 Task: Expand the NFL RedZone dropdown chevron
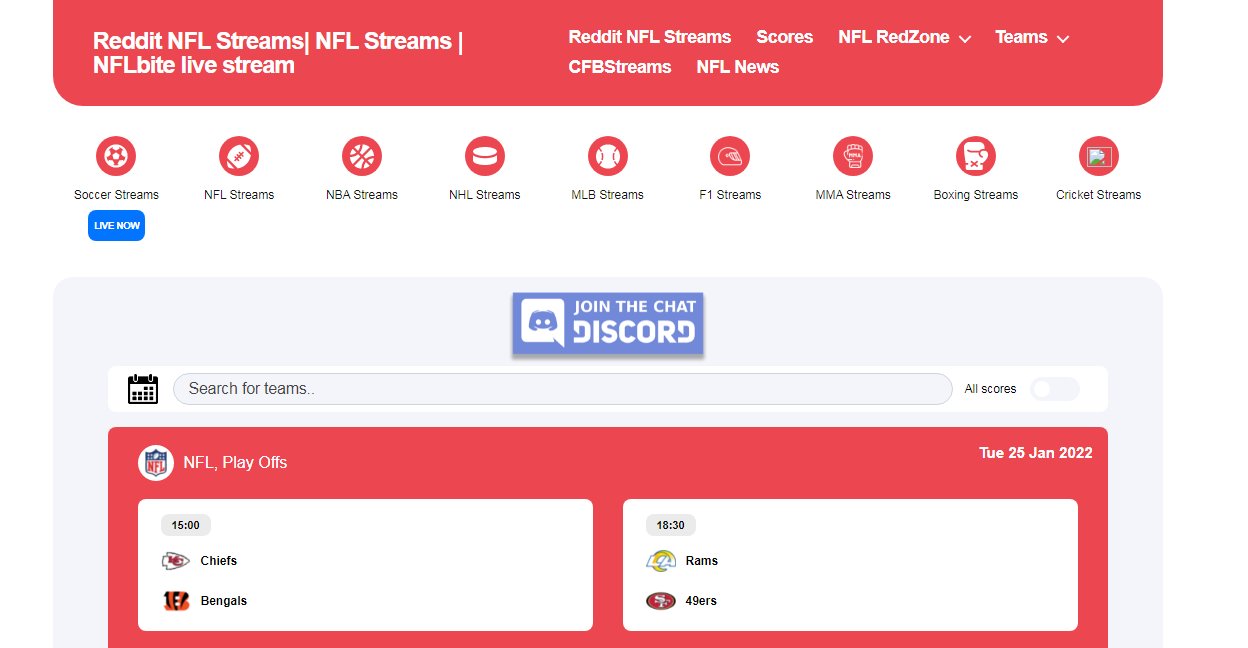[x=965, y=39]
